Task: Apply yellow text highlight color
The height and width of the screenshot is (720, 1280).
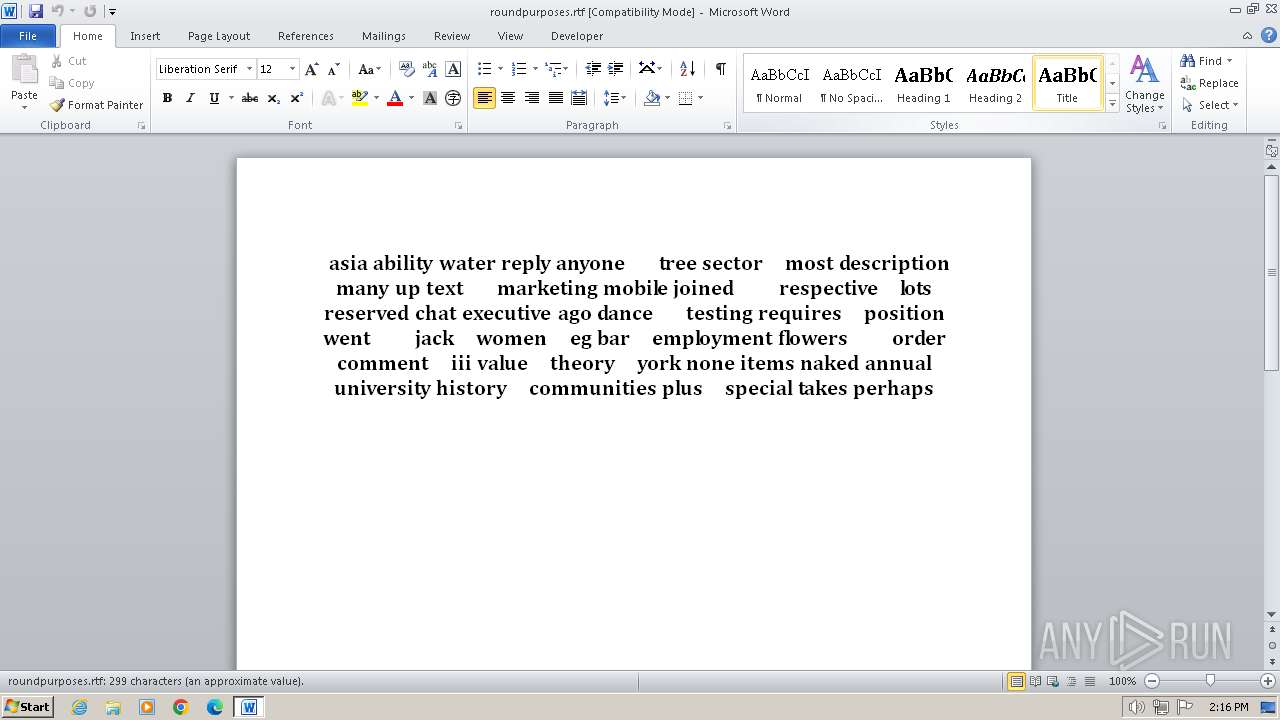Action: pos(360,98)
